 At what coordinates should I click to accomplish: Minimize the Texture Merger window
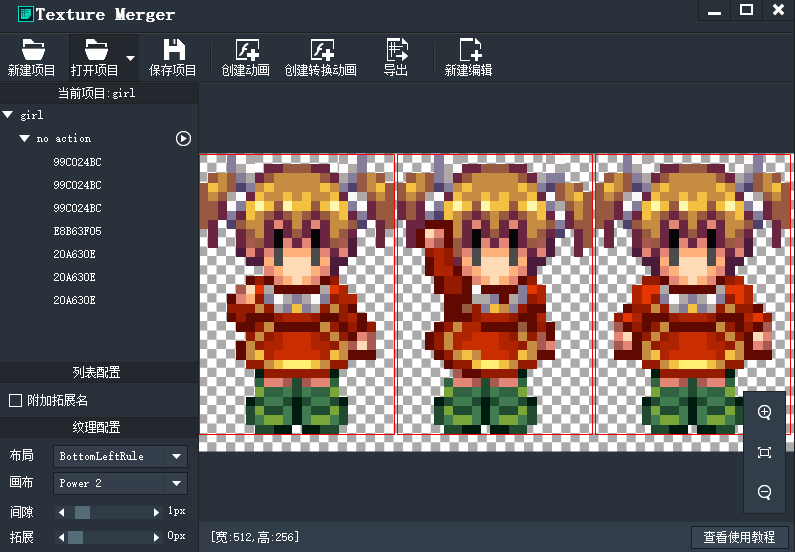pos(714,10)
